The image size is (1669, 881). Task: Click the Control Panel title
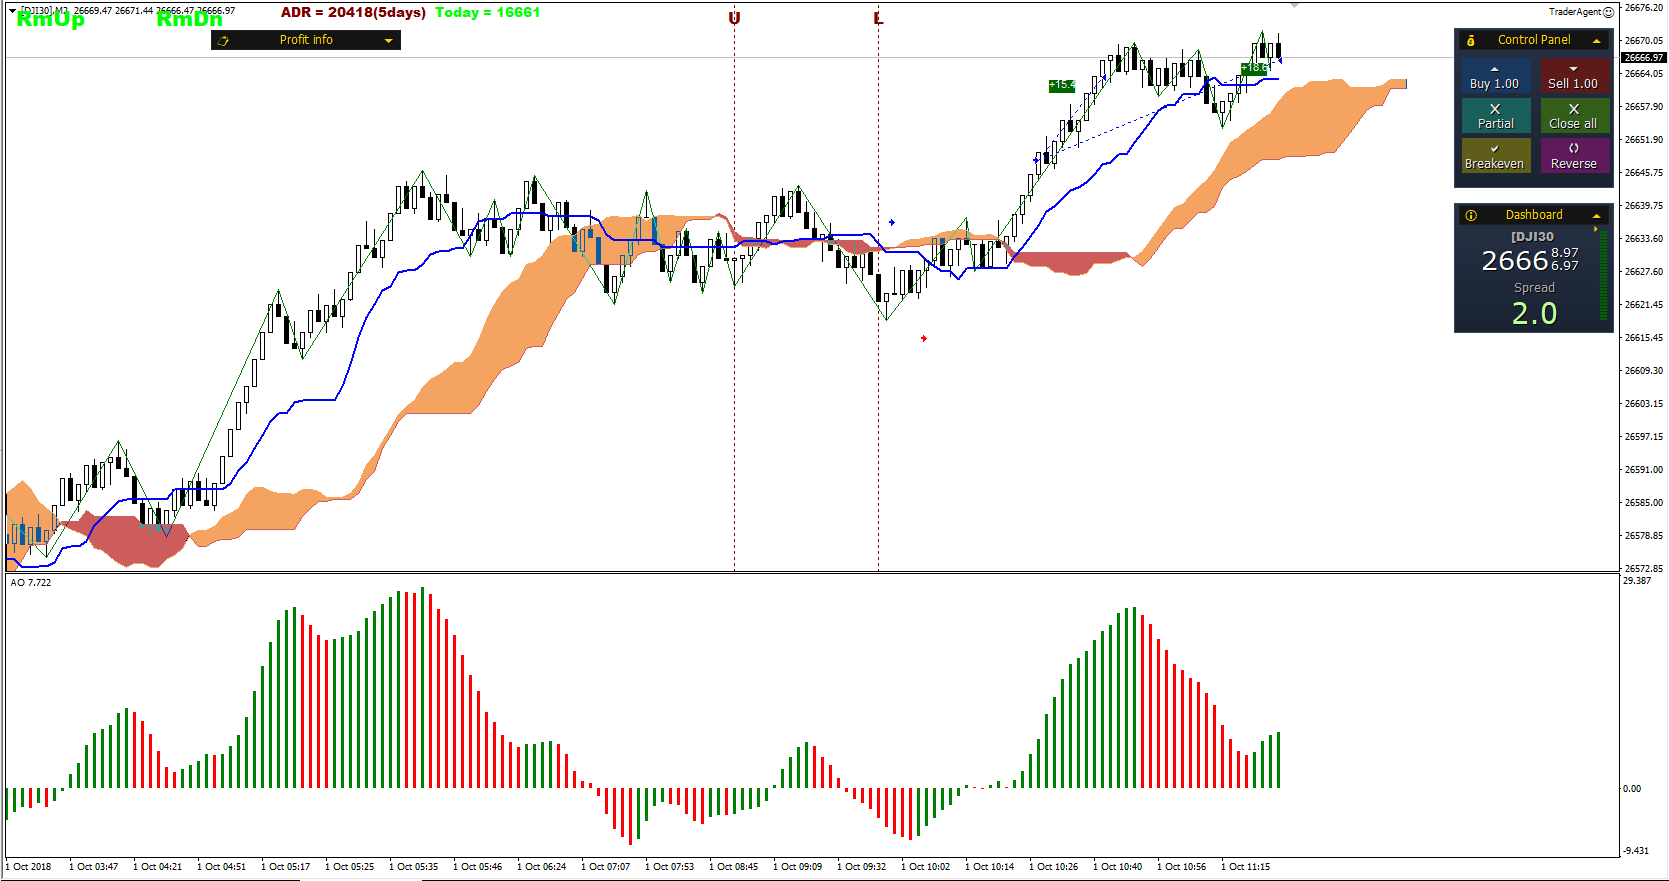(1534, 40)
